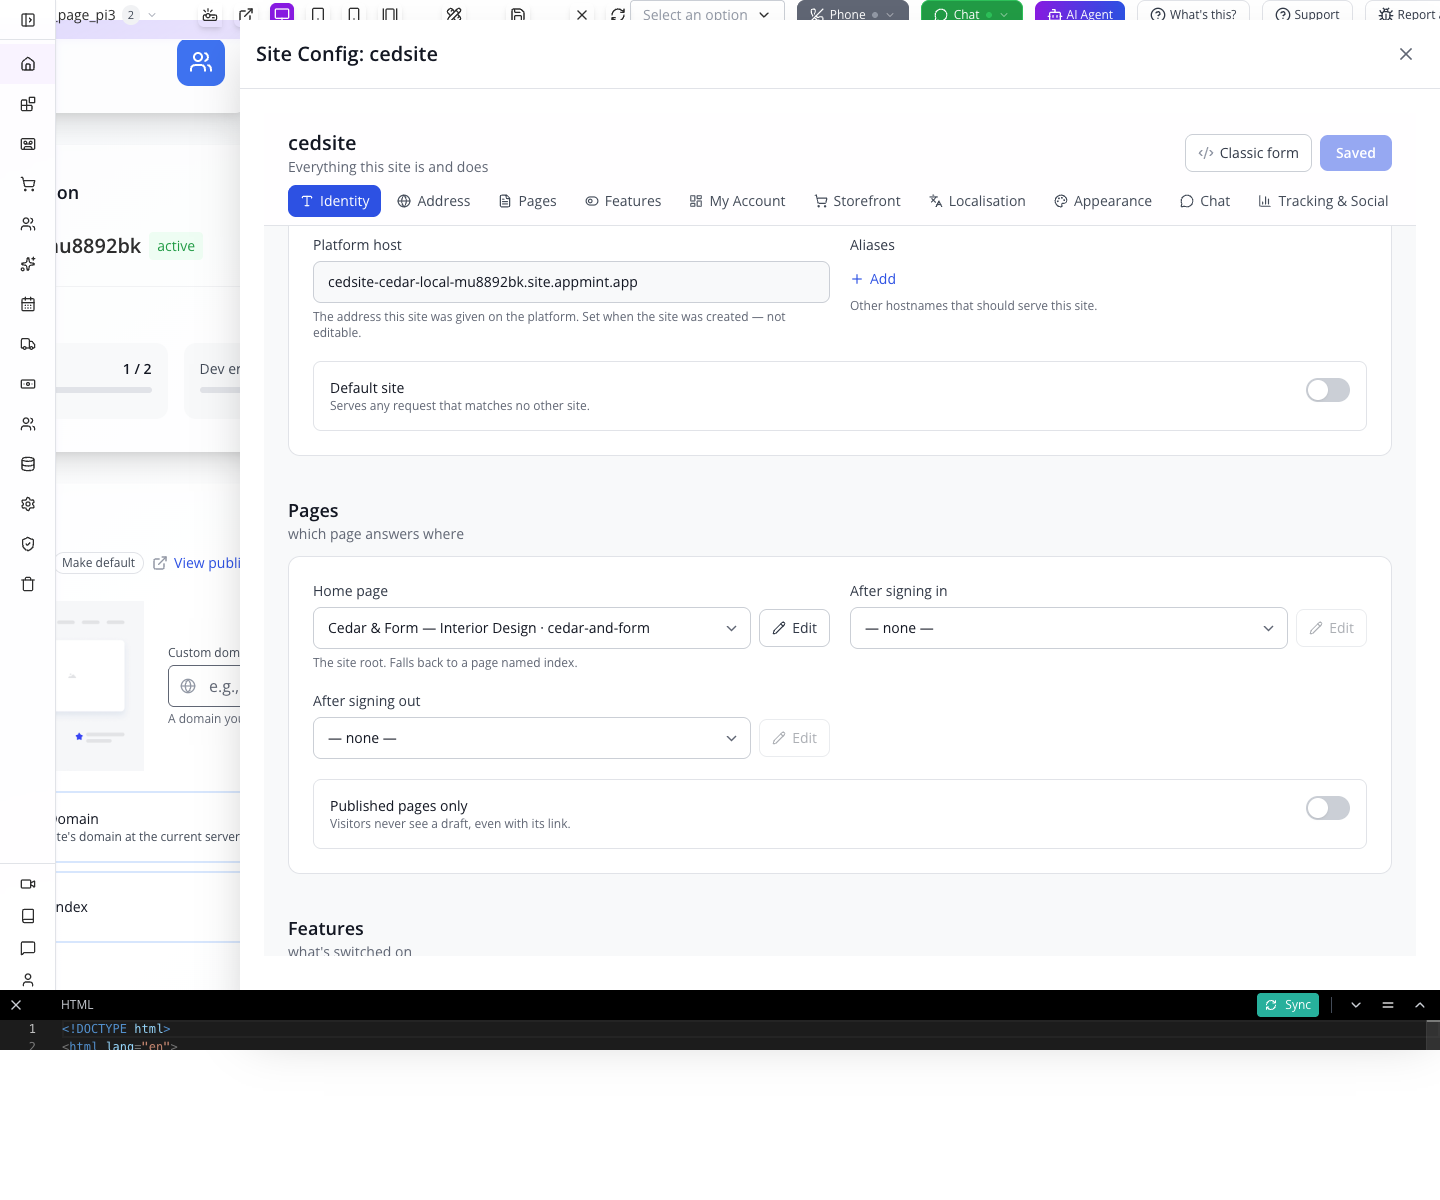Viewport: 1440px width, 1200px height.
Task: Click Edit next to Home page
Action: 794,628
